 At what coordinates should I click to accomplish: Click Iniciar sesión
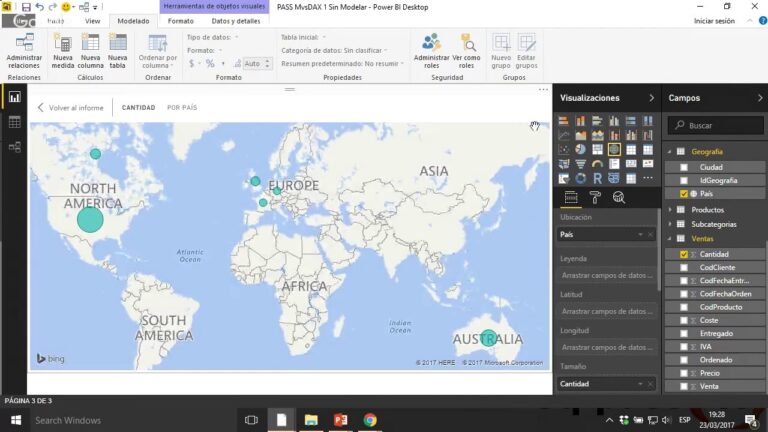(x=714, y=21)
